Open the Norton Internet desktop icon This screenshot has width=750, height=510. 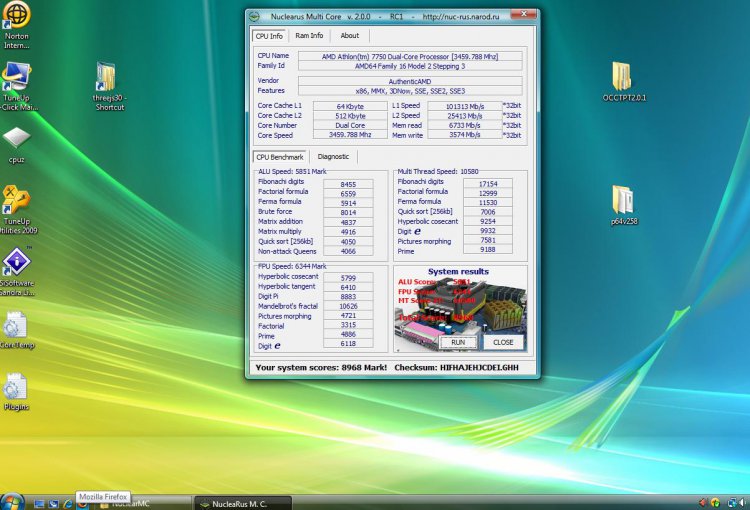[17, 24]
